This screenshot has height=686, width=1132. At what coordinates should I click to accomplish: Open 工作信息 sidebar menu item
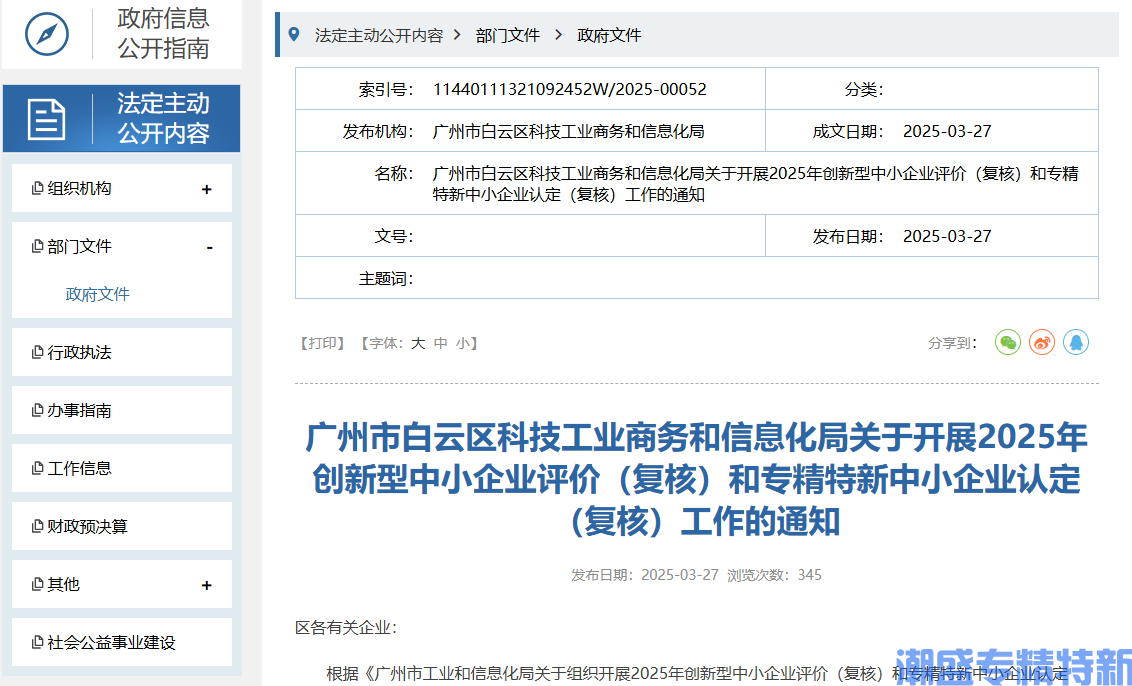pyautogui.click(x=79, y=469)
